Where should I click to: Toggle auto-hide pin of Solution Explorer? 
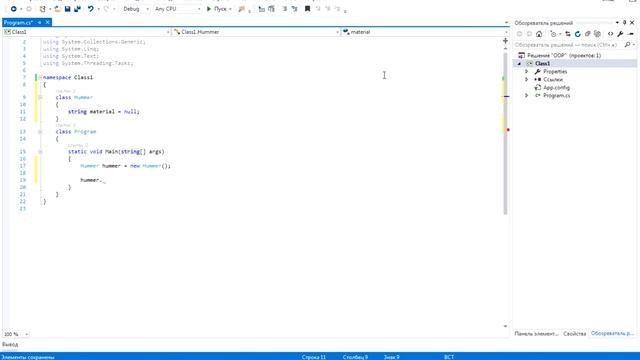(x=624, y=23)
